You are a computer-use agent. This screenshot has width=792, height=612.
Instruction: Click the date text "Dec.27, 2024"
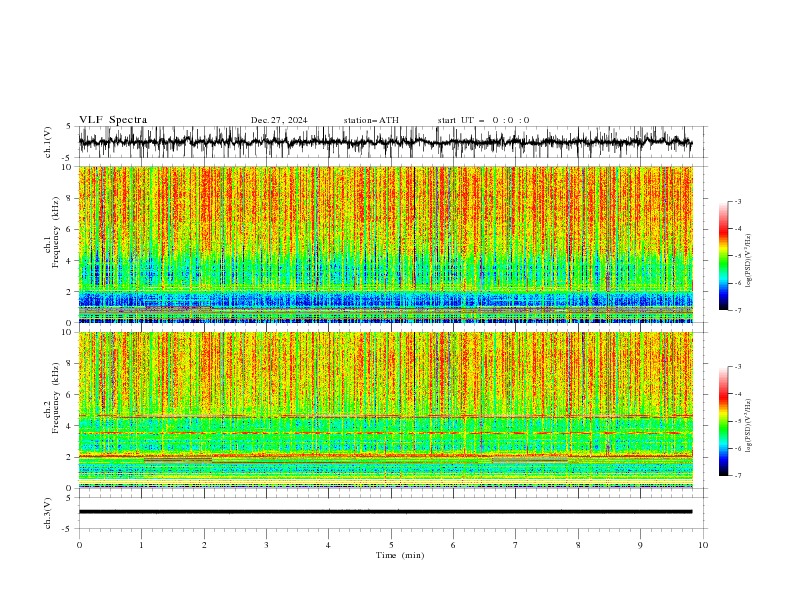(279, 120)
